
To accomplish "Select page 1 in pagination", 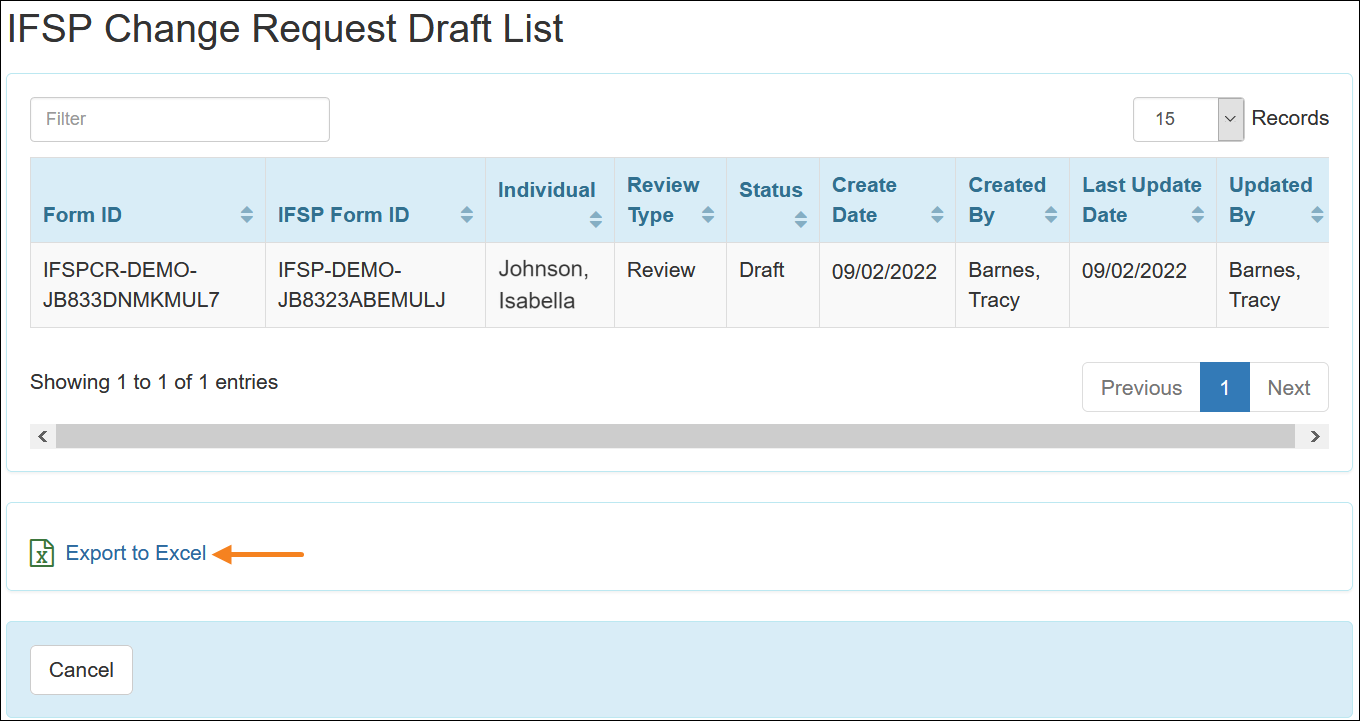I will click(x=1224, y=387).
